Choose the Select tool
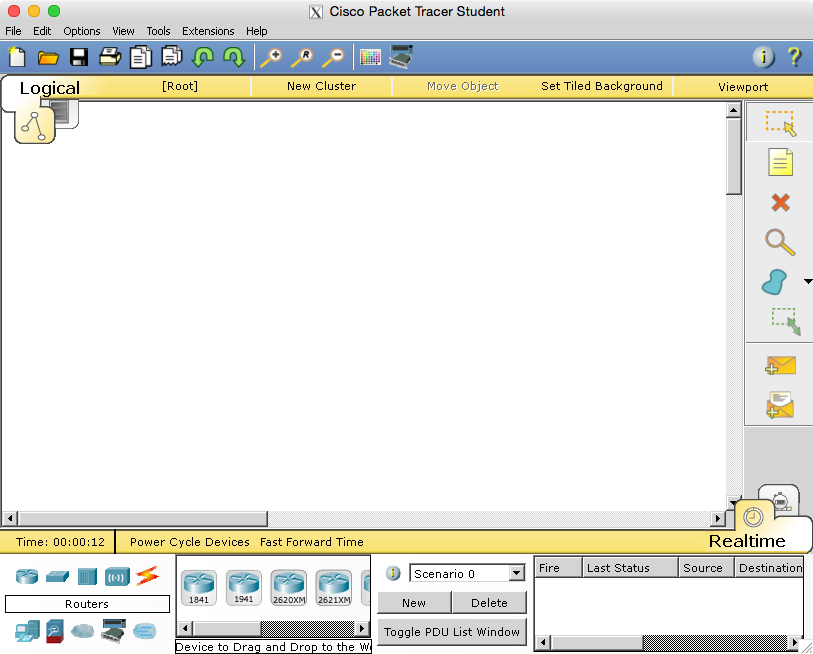The image size is (813, 654). pos(780,123)
